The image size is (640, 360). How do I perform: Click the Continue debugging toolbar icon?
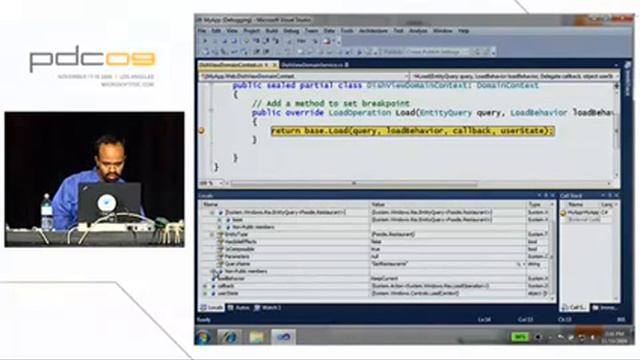point(205,41)
